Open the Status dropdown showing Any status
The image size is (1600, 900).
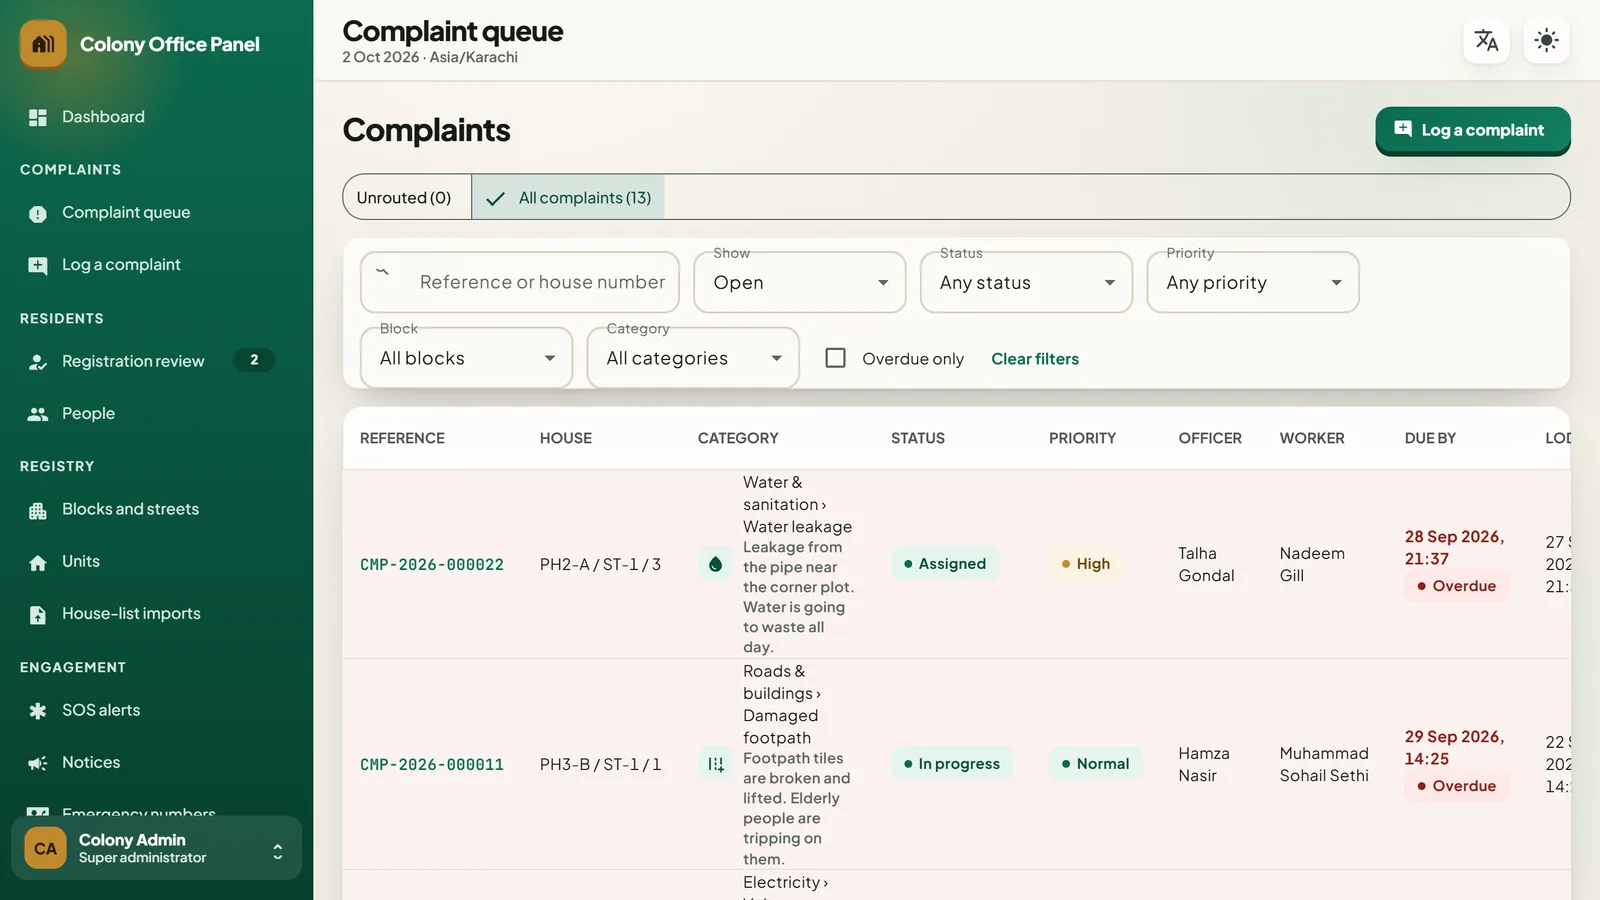coord(1026,282)
